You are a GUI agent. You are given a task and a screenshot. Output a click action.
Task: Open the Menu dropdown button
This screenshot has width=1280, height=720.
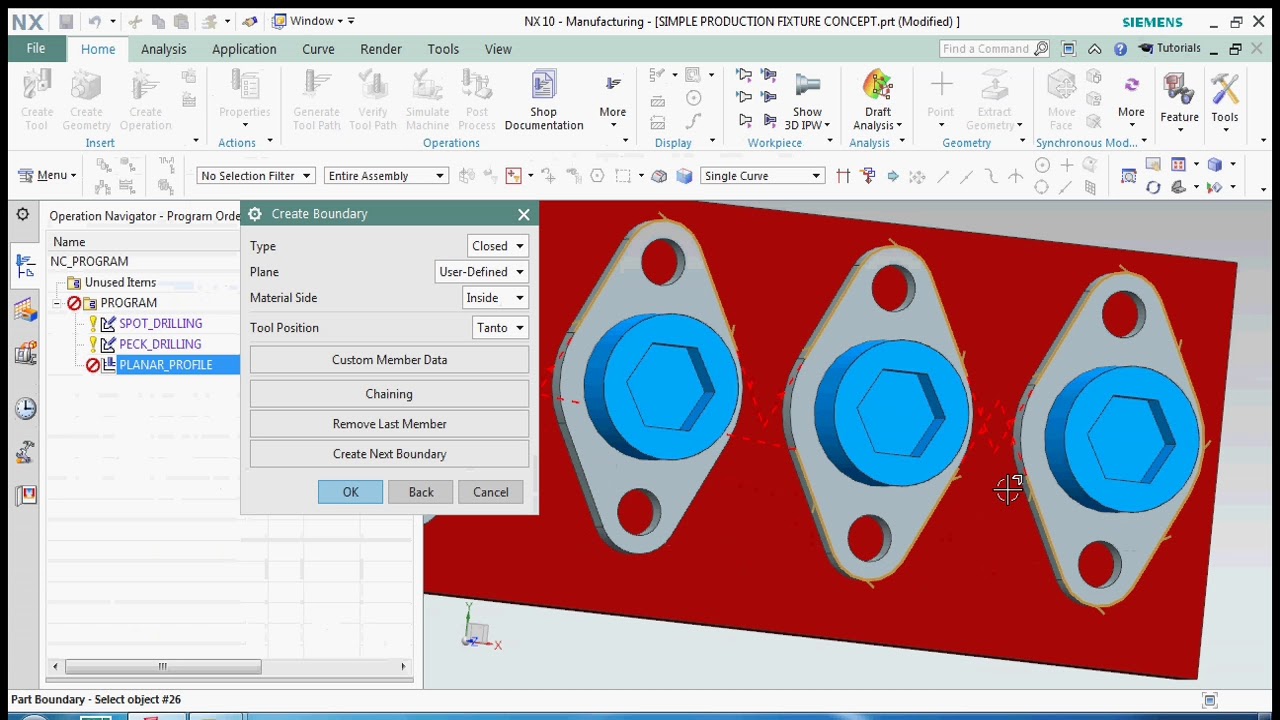click(46, 176)
